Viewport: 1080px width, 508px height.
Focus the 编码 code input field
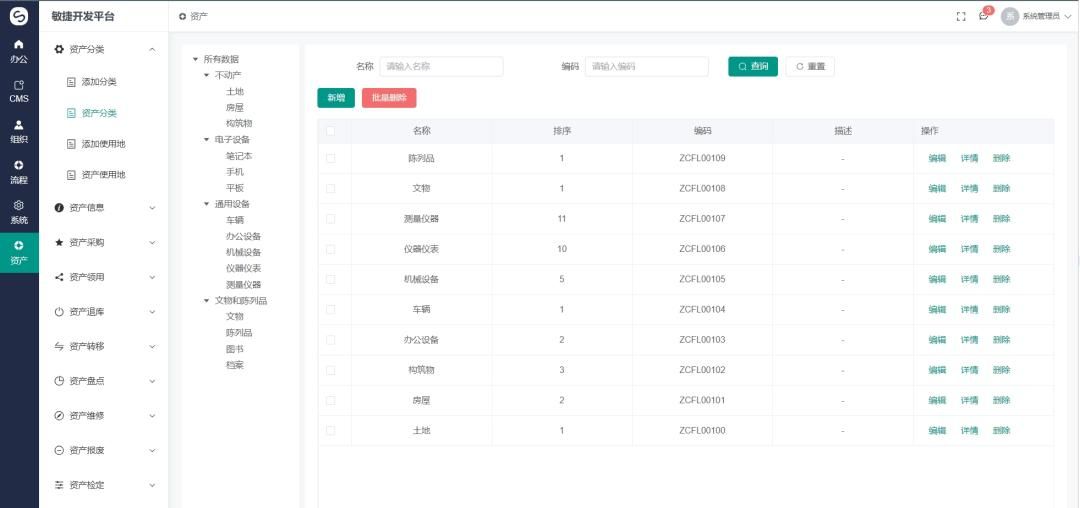(x=647, y=67)
